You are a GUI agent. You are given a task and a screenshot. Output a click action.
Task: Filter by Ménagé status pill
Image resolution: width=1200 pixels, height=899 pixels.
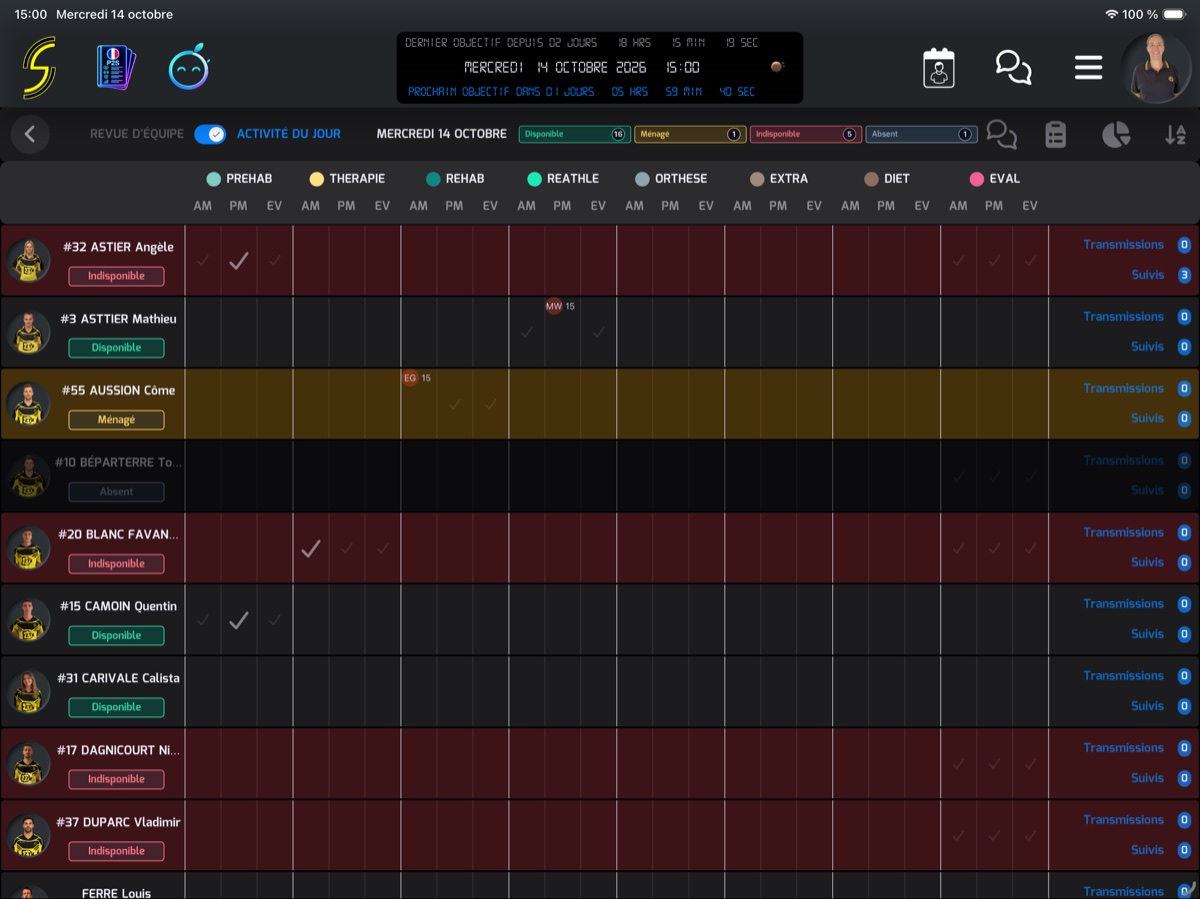point(689,134)
